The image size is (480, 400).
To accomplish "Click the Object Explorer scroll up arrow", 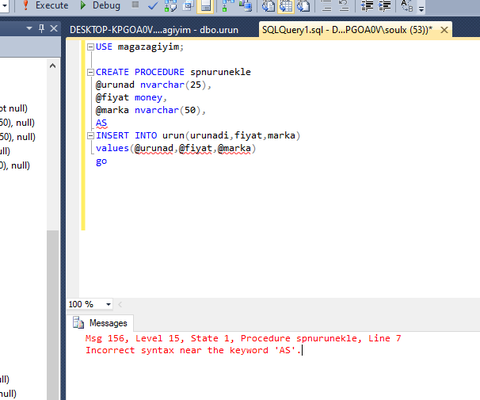I will (53, 66).
